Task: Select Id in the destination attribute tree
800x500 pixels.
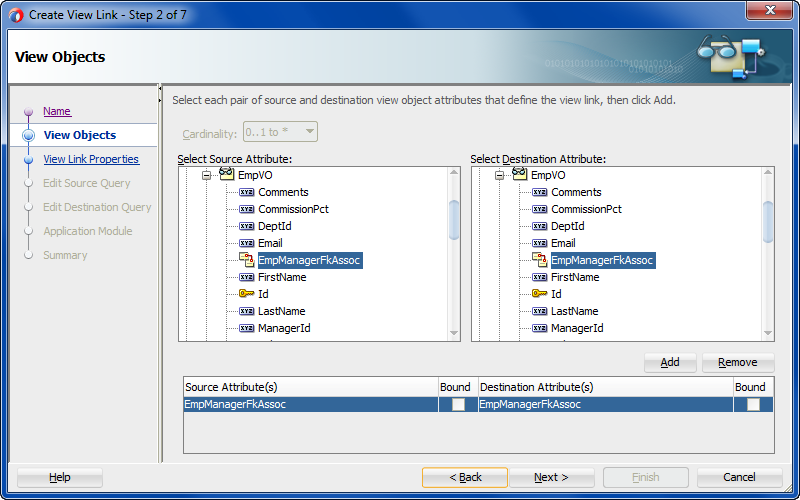Action: pos(556,294)
